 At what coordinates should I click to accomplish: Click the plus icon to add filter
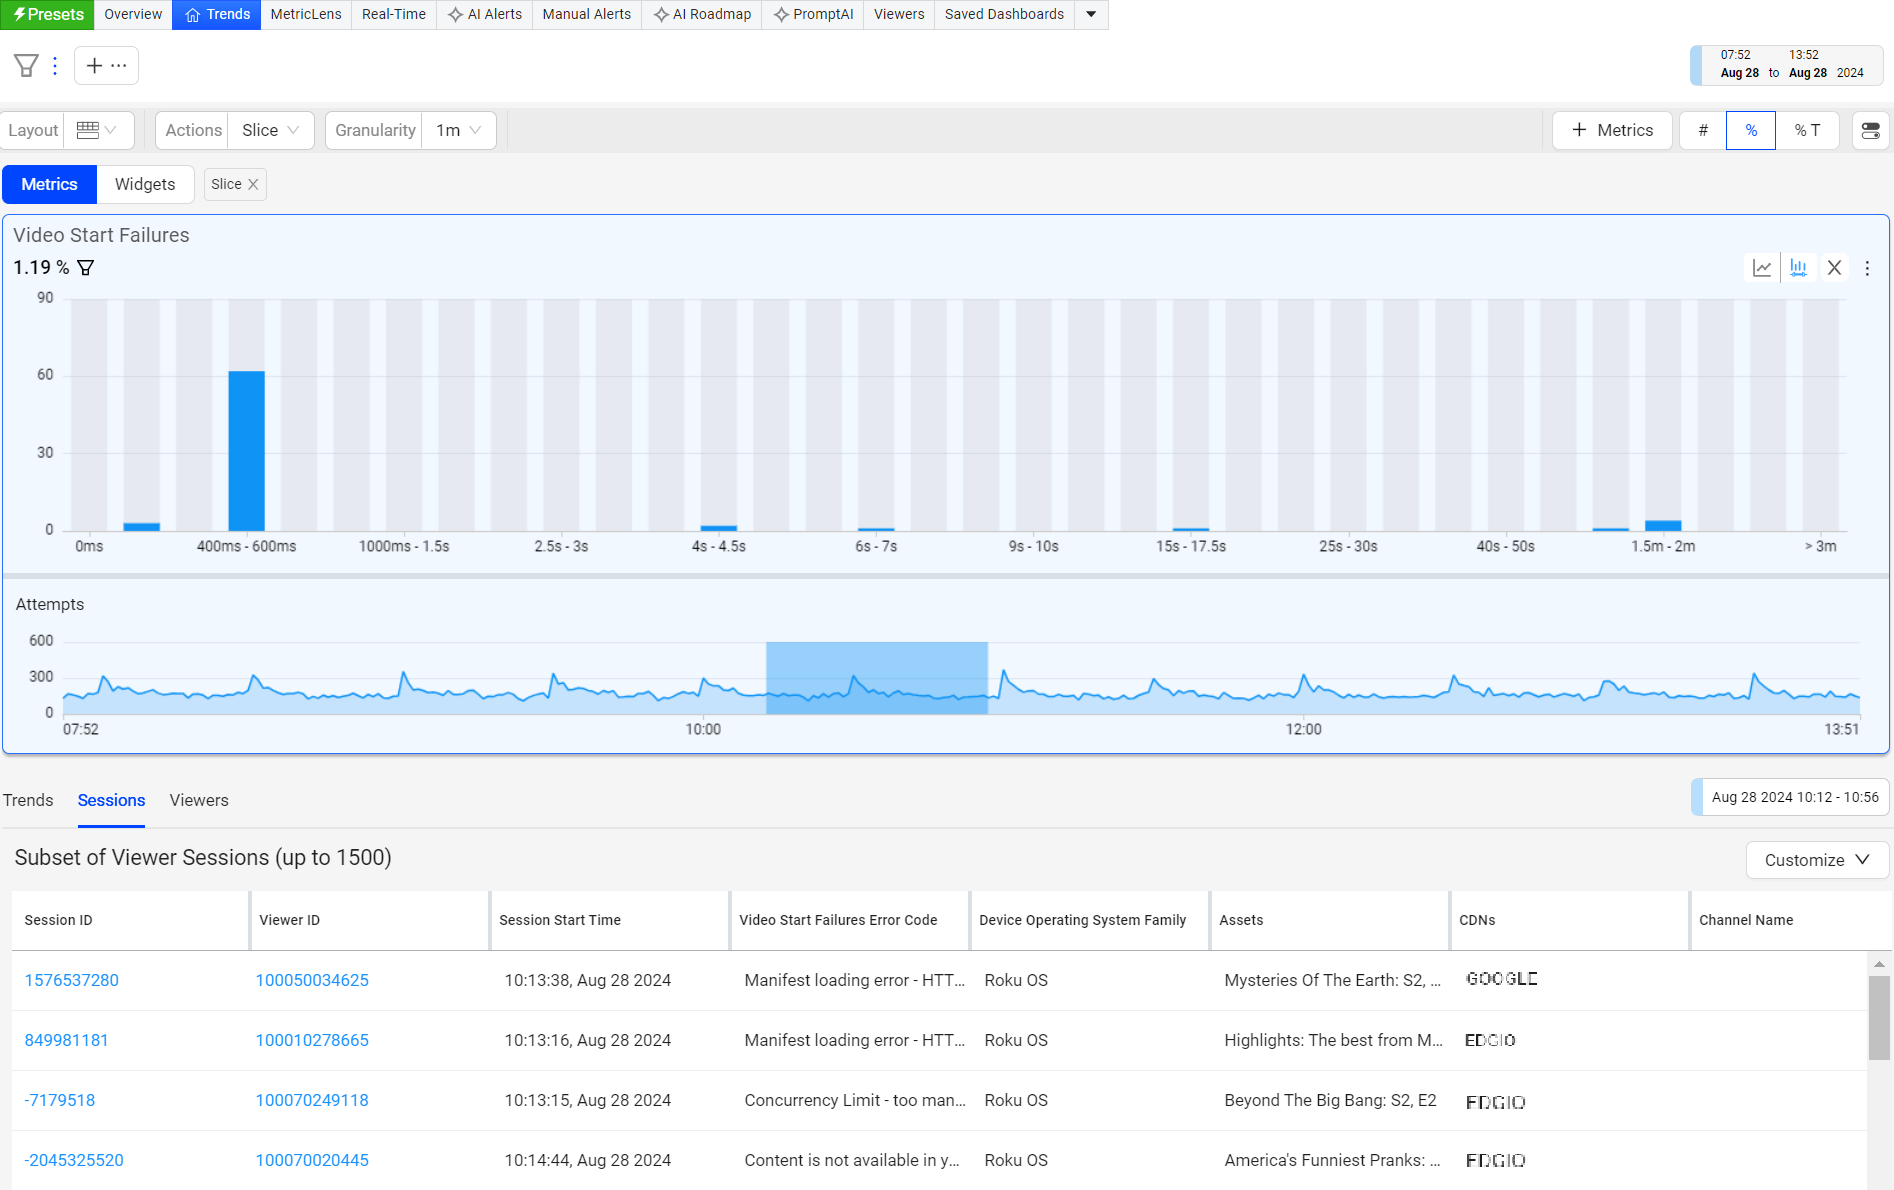[x=94, y=66]
